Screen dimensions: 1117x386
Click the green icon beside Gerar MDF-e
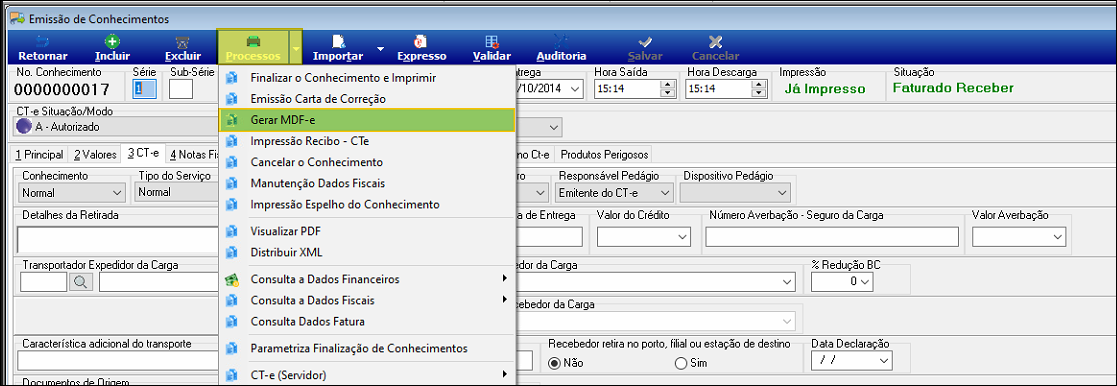tap(231, 120)
